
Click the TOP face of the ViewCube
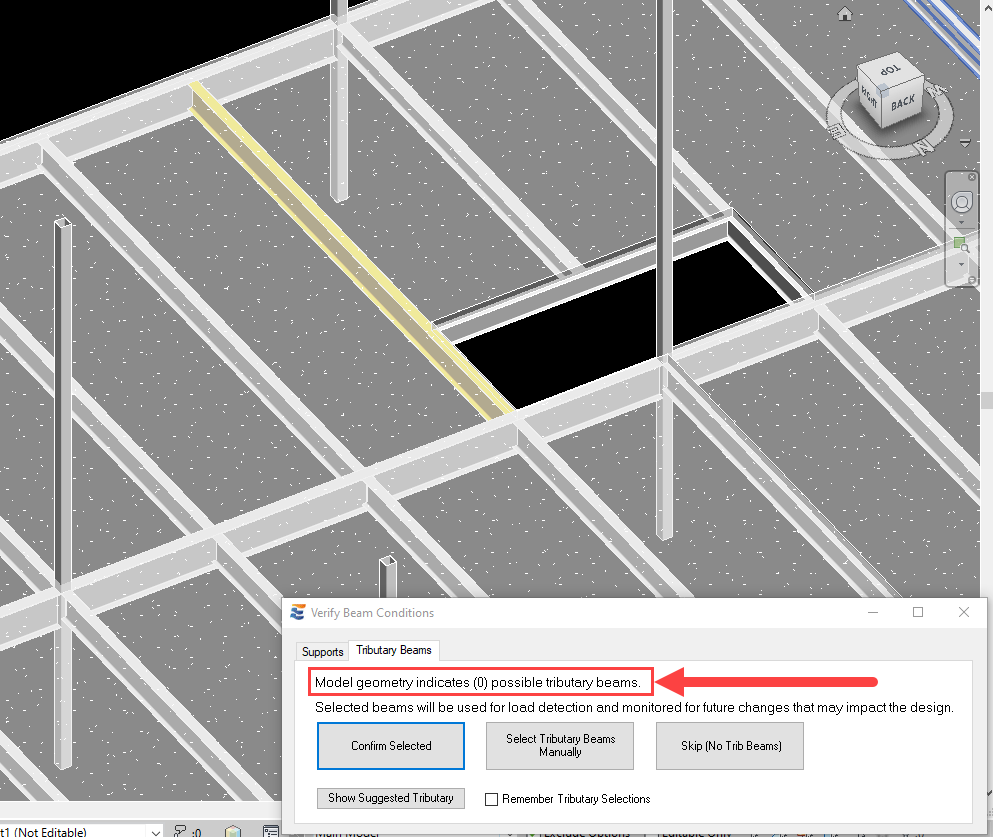coord(886,73)
